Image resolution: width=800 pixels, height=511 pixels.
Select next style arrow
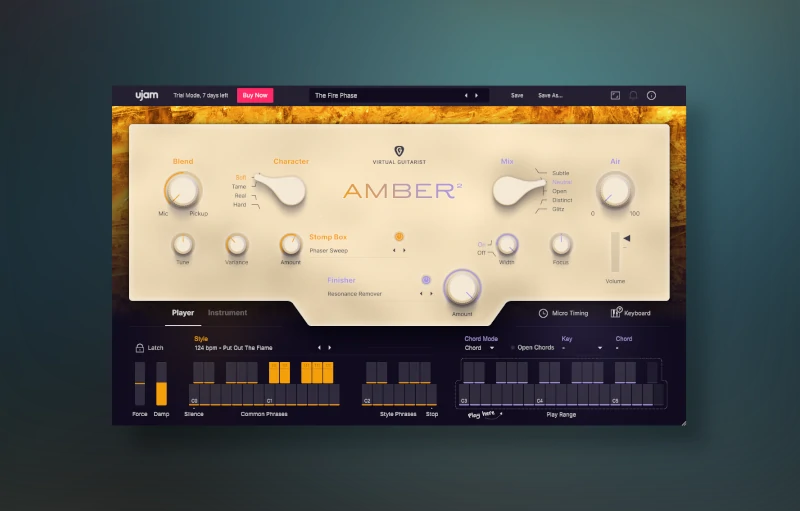pyautogui.click(x=330, y=348)
